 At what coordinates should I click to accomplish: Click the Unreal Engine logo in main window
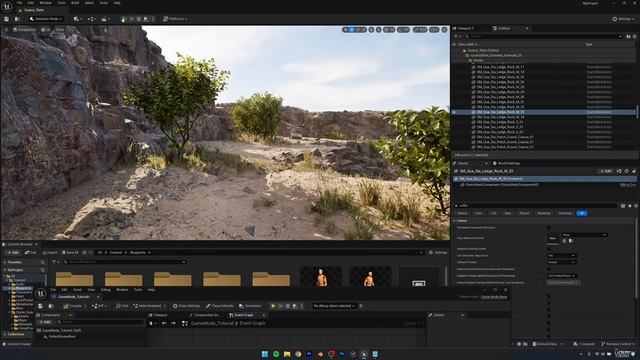pyautogui.click(x=7, y=6)
